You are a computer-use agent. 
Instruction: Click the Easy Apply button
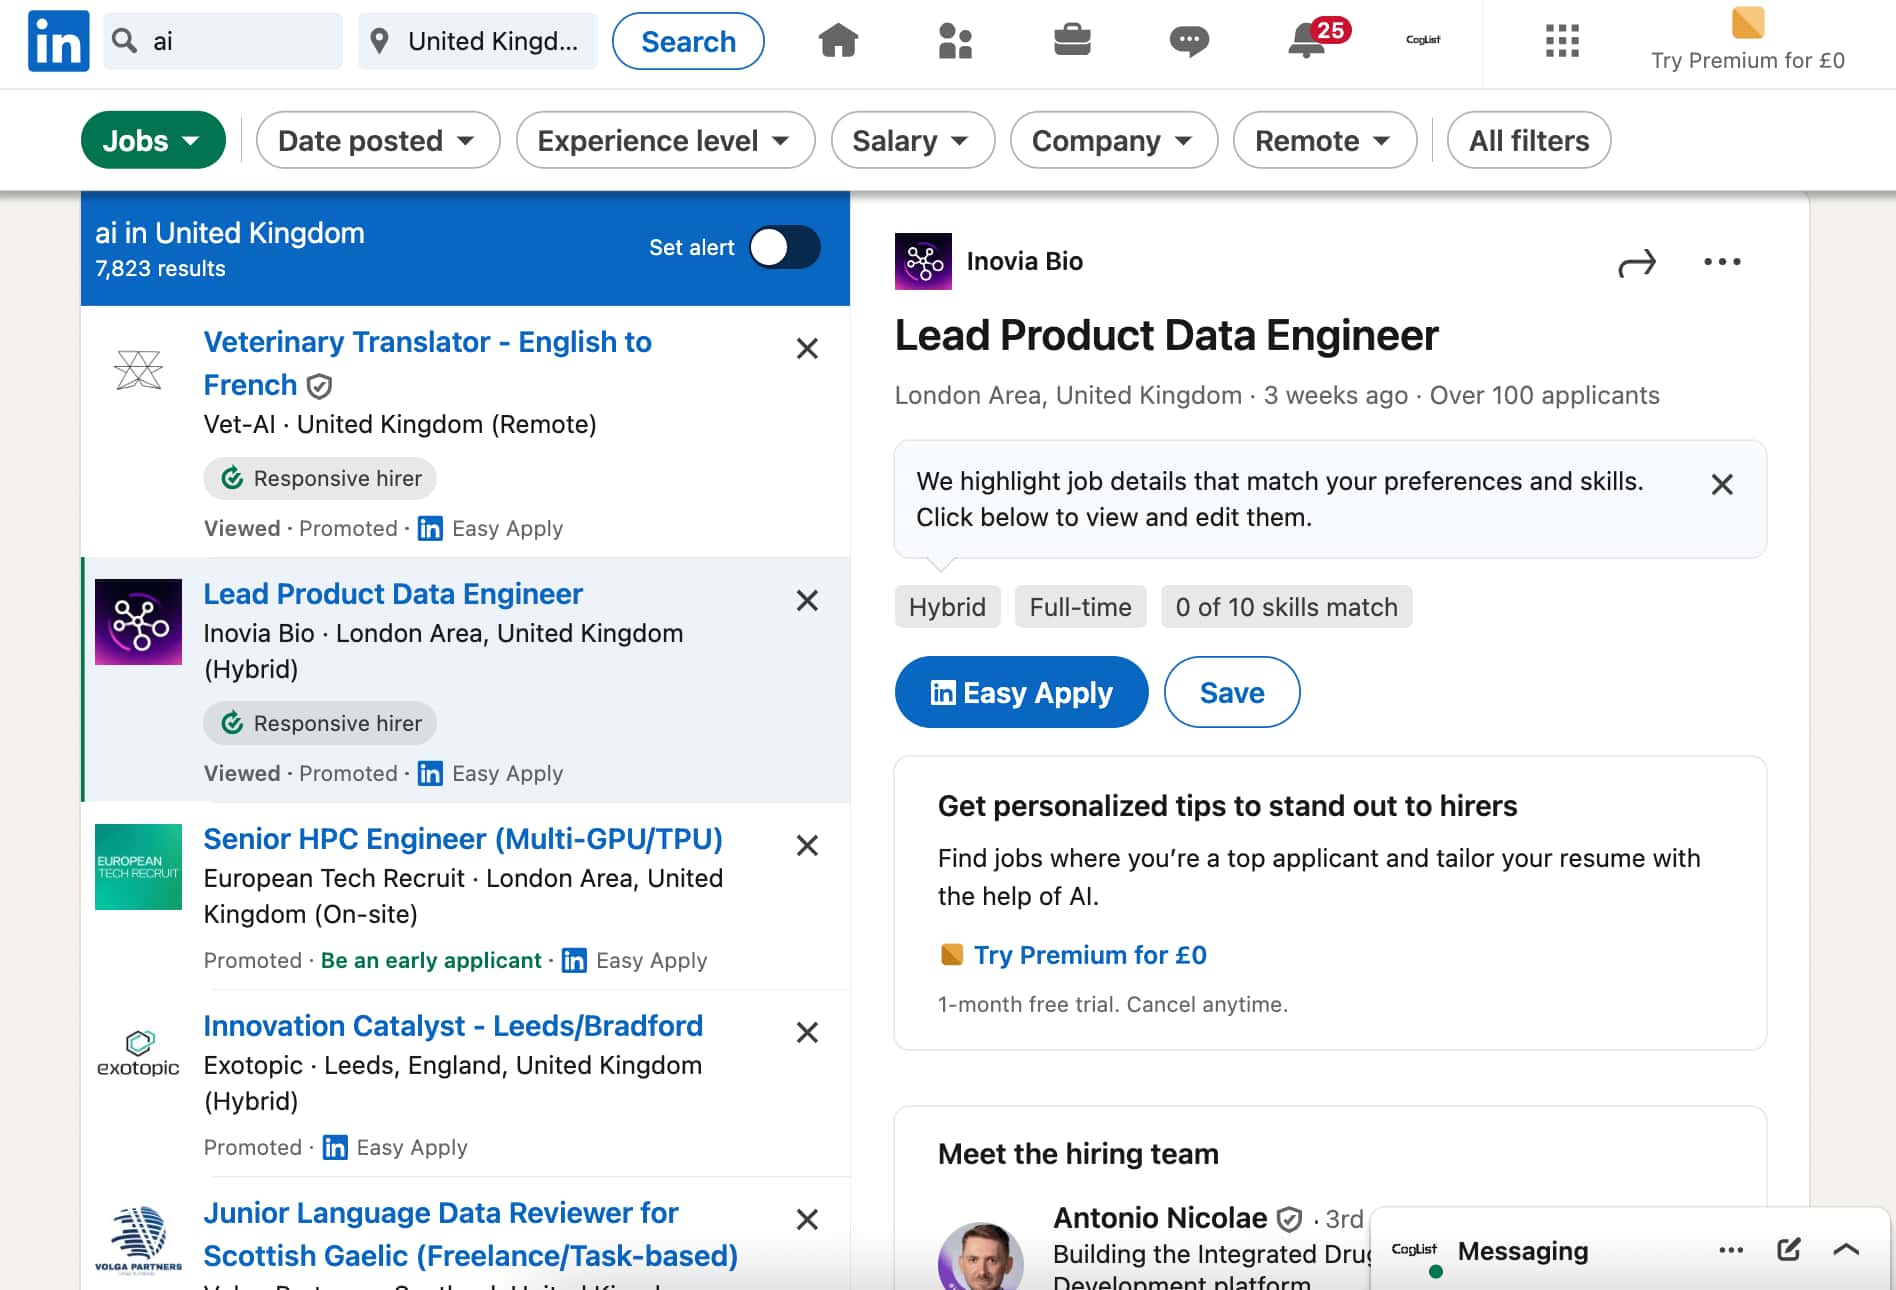click(1021, 692)
